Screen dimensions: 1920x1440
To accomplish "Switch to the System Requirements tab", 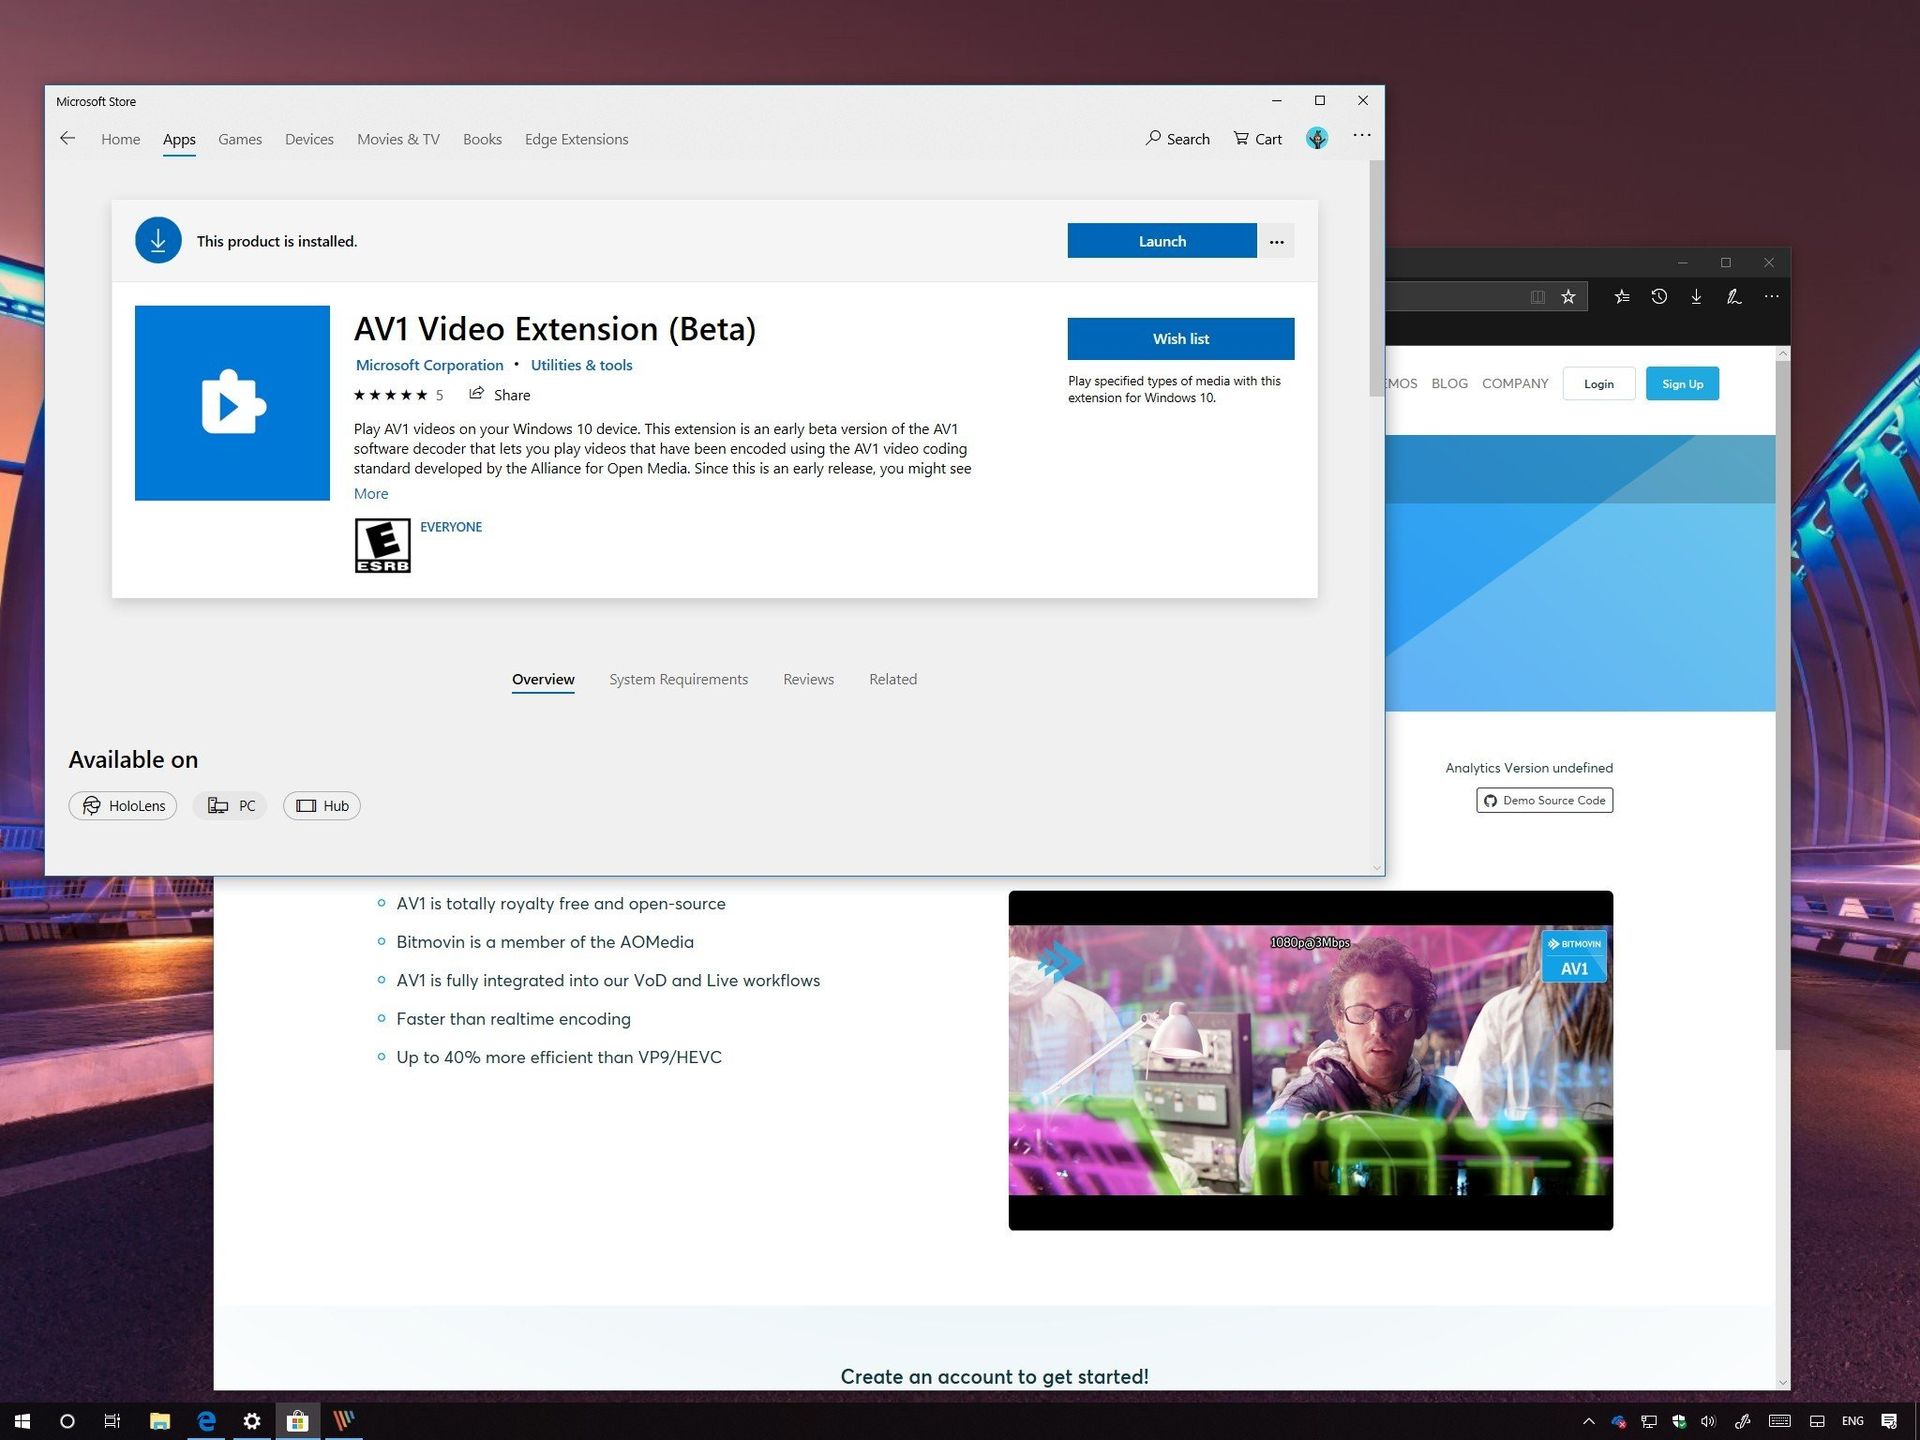I will point(678,679).
